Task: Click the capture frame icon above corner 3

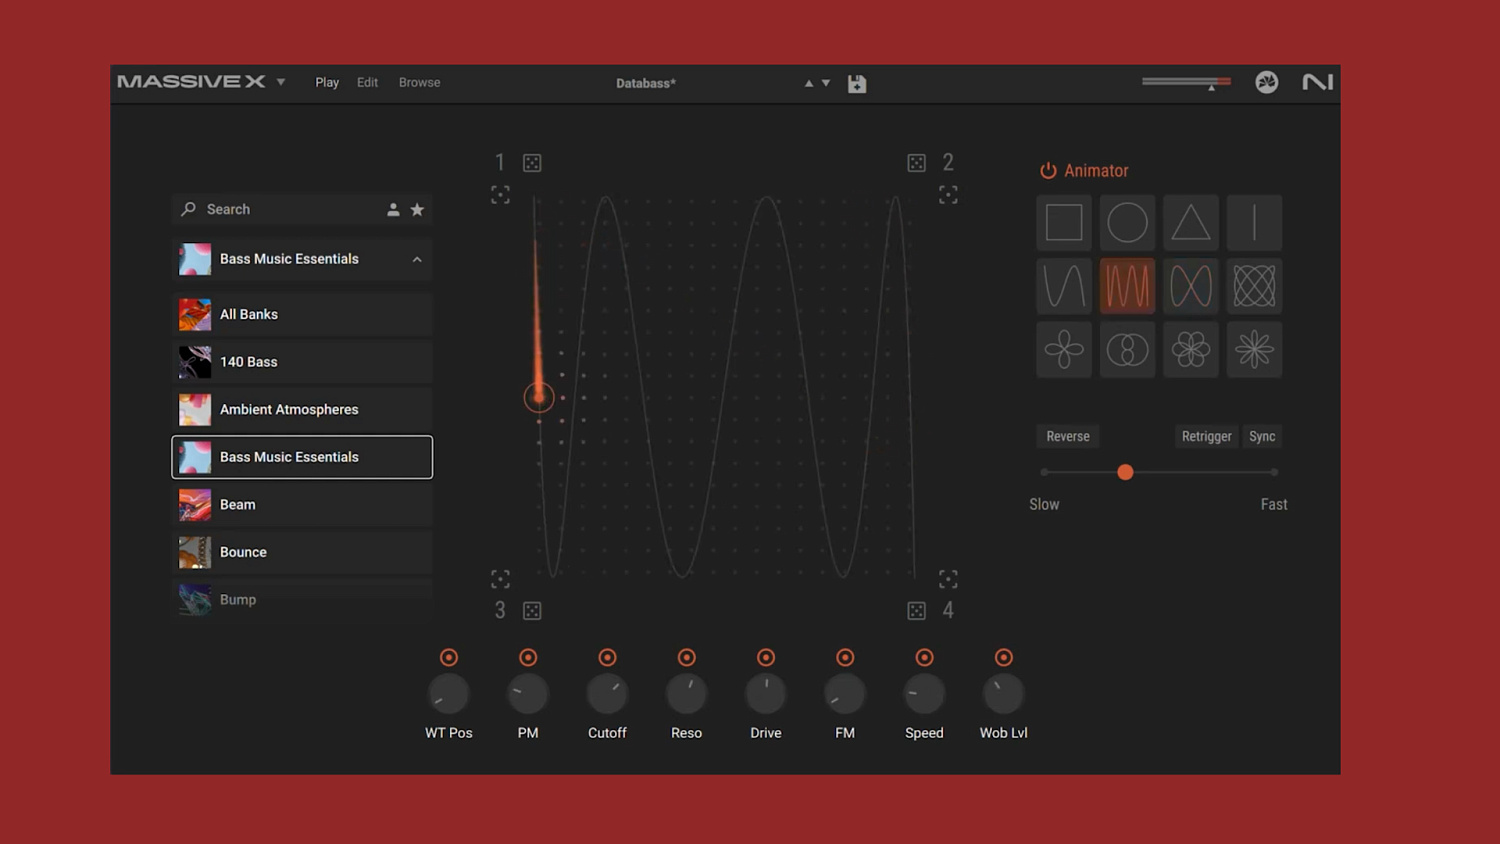Action: click(x=500, y=579)
